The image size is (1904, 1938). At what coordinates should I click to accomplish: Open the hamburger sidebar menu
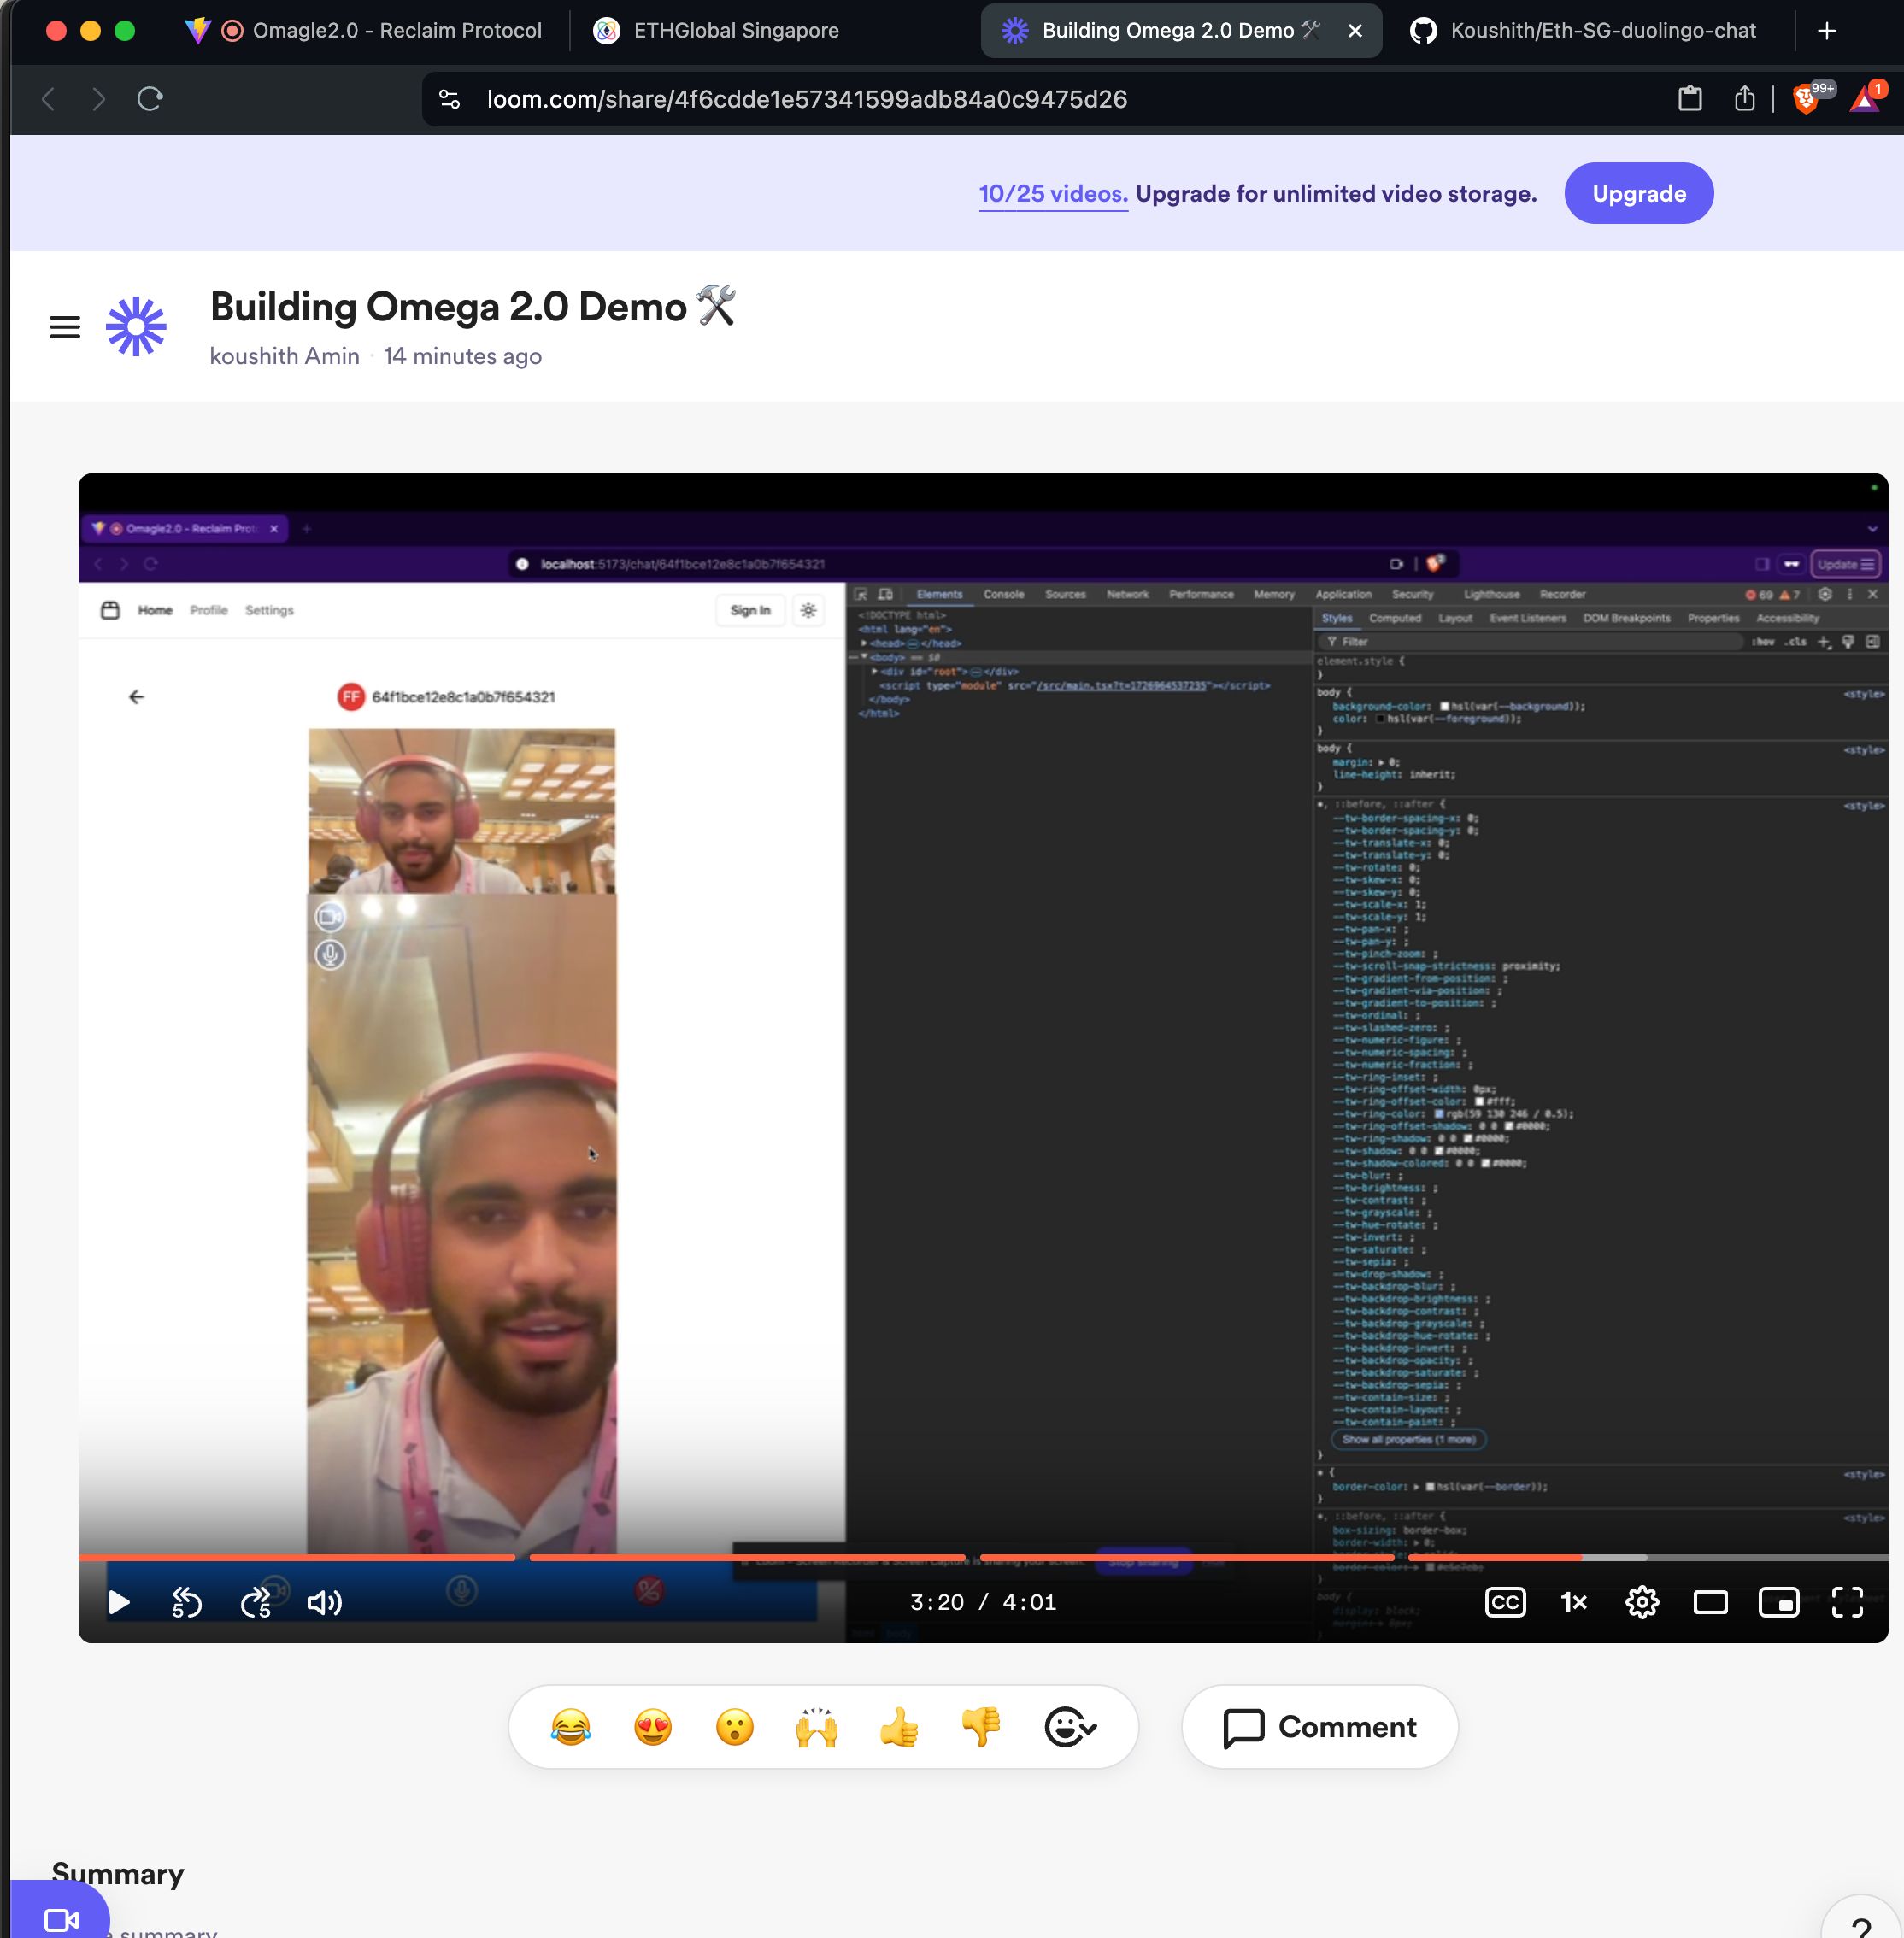65,327
